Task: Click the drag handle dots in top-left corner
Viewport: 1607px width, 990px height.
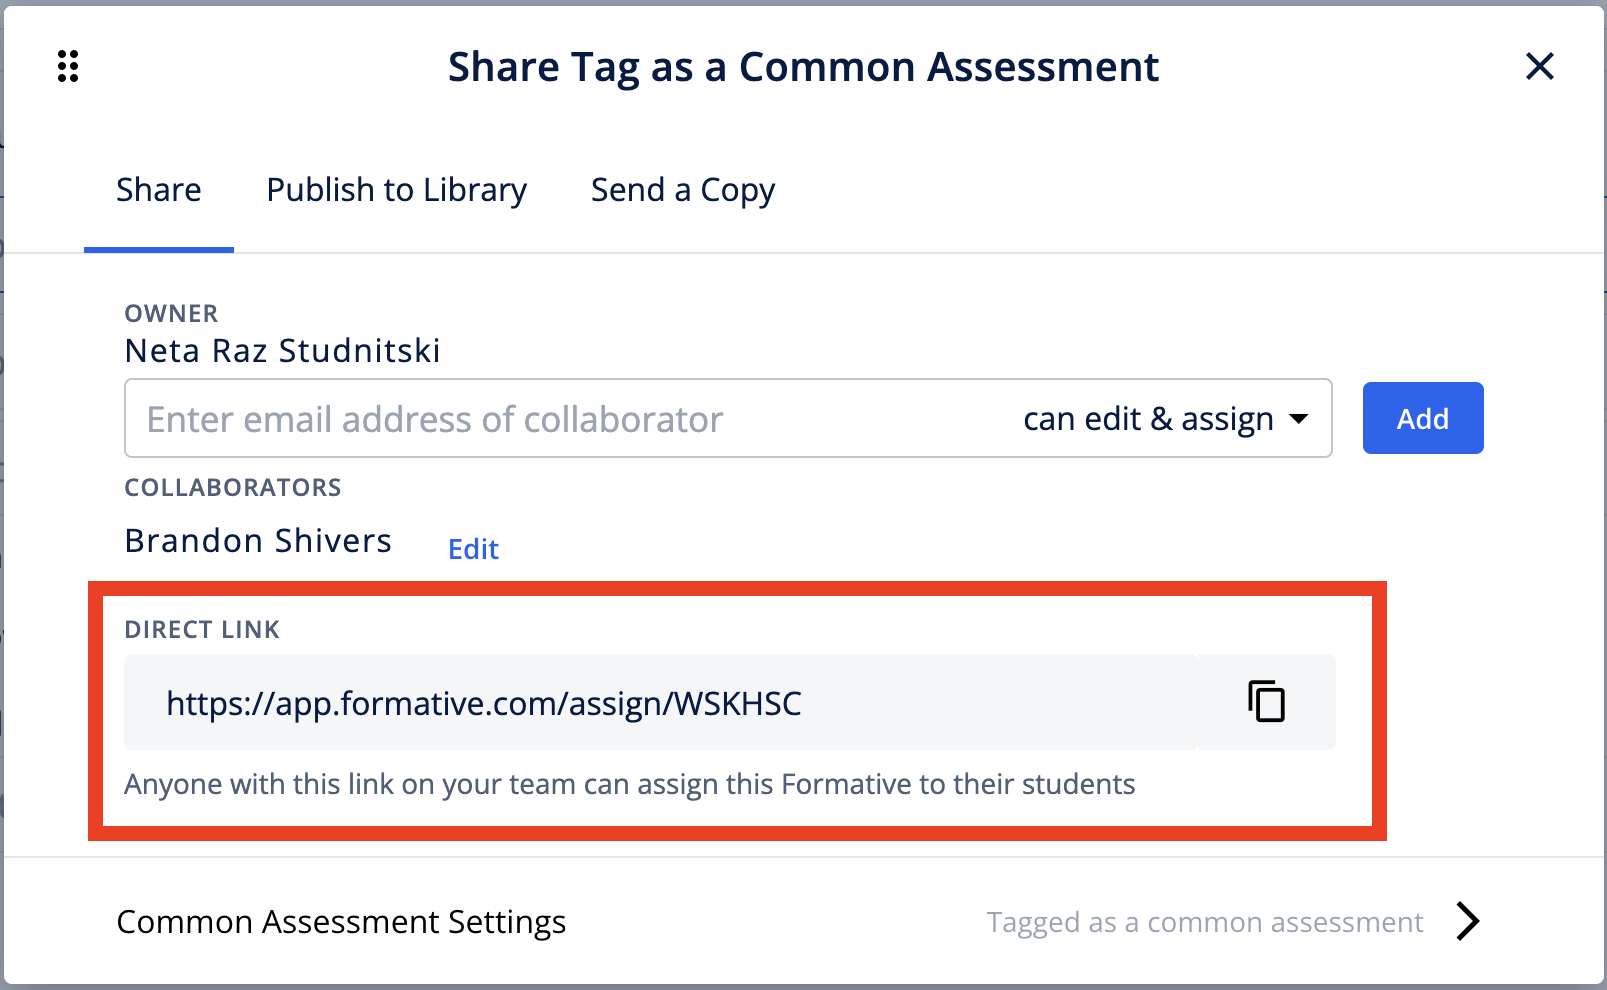Action: 68,66
